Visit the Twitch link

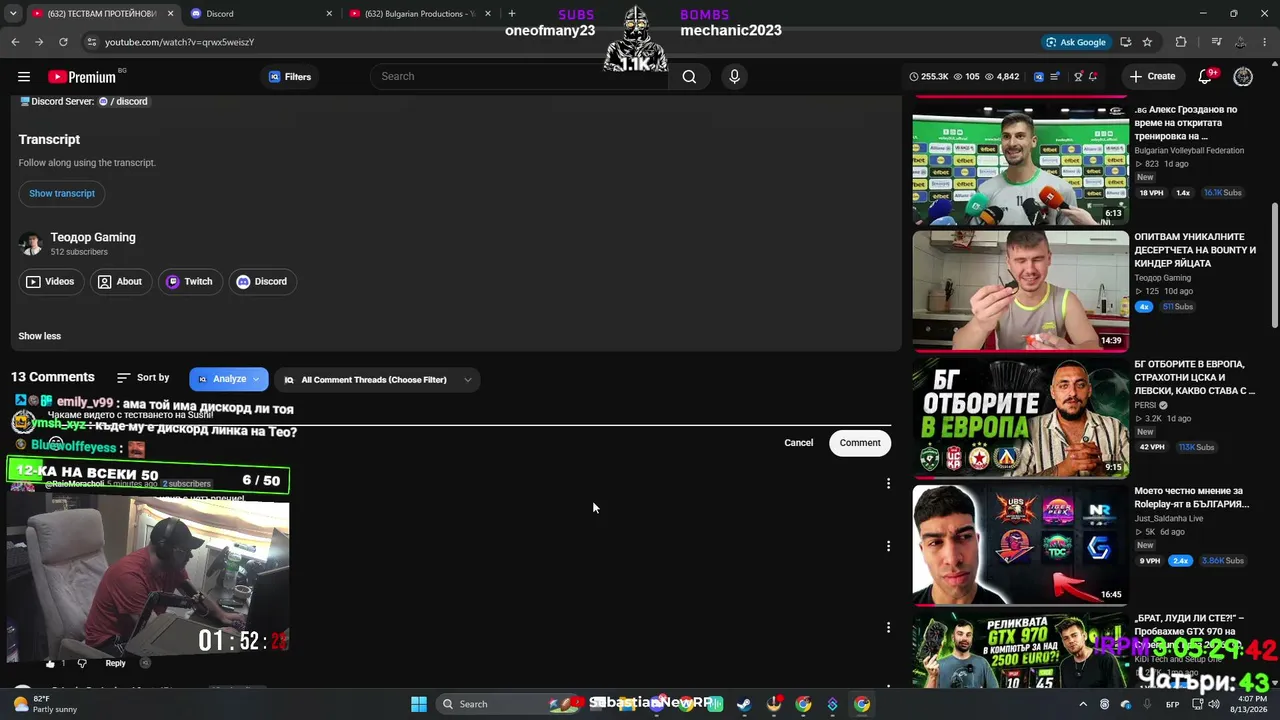click(x=189, y=282)
